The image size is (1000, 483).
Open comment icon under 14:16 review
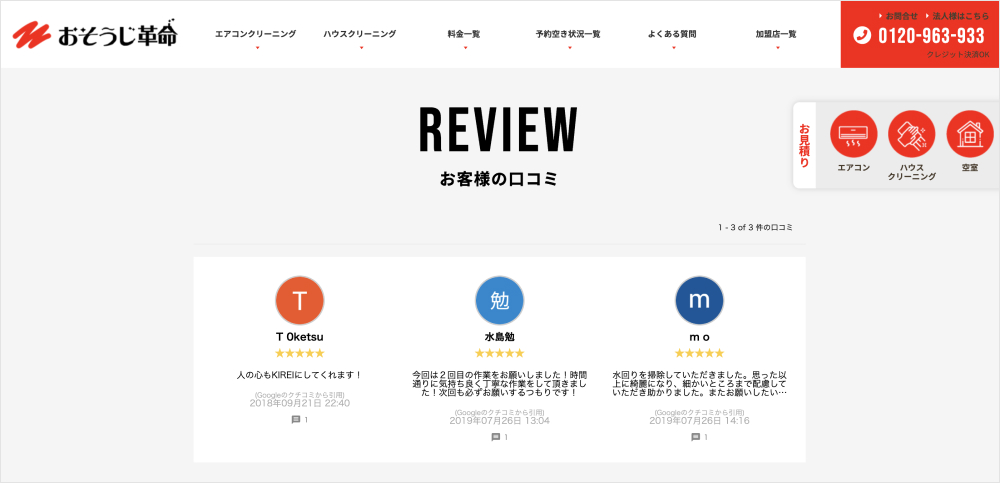696,437
